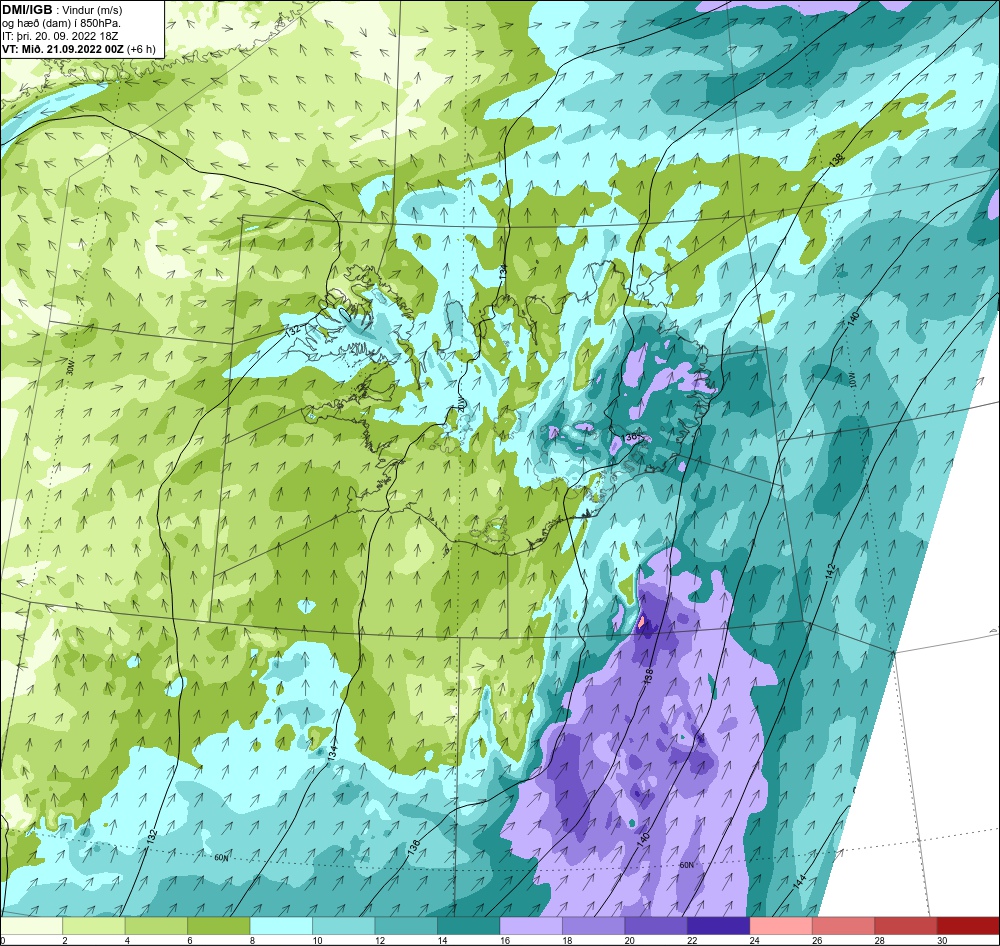1000x946 pixels.
Task: Click the '142' height contour label
Action: click(x=831, y=571)
